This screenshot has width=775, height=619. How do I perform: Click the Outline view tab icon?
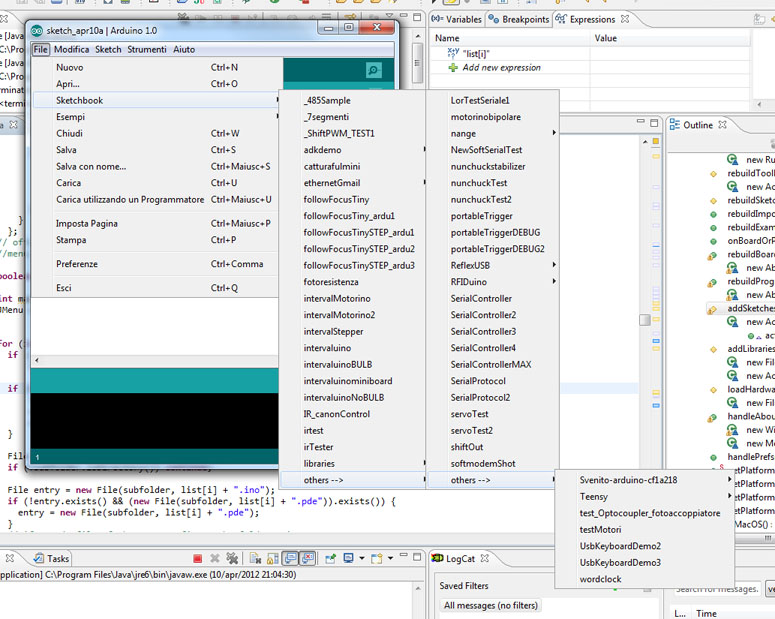tap(674, 125)
